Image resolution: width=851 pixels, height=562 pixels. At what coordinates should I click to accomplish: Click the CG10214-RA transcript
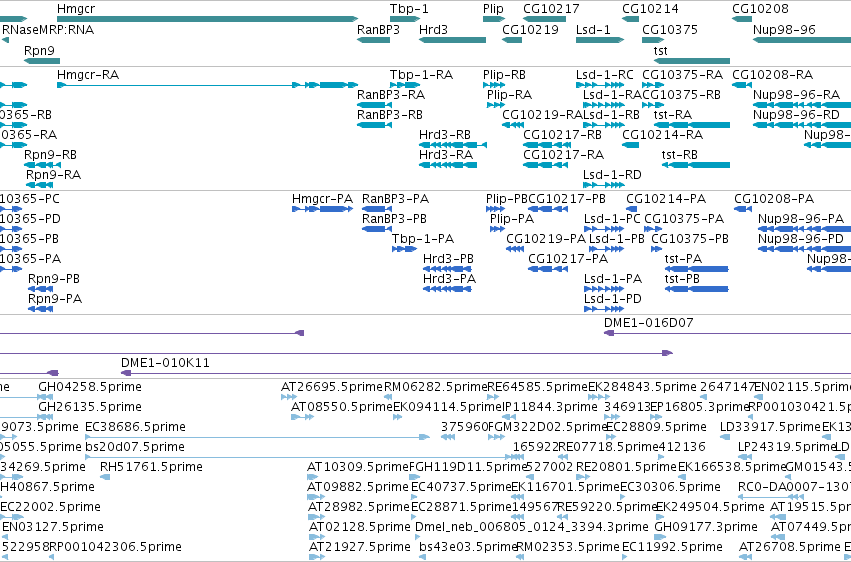pyautogui.click(x=631, y=145)
